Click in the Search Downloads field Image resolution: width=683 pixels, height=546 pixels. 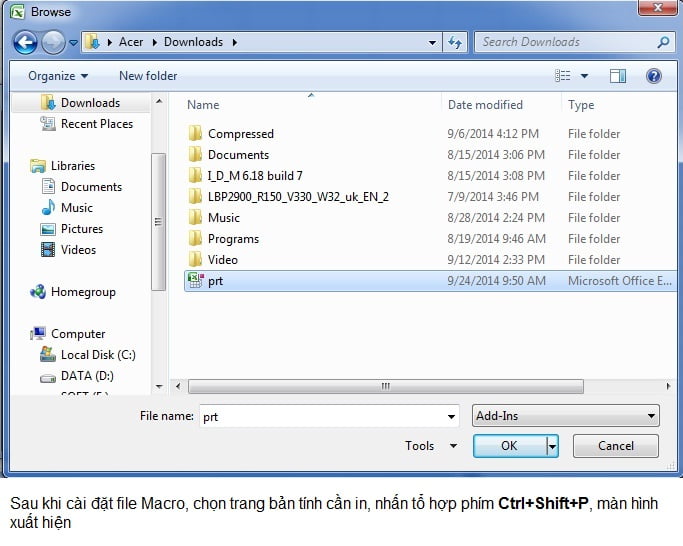pyautogui.click(x=565, y=42)
